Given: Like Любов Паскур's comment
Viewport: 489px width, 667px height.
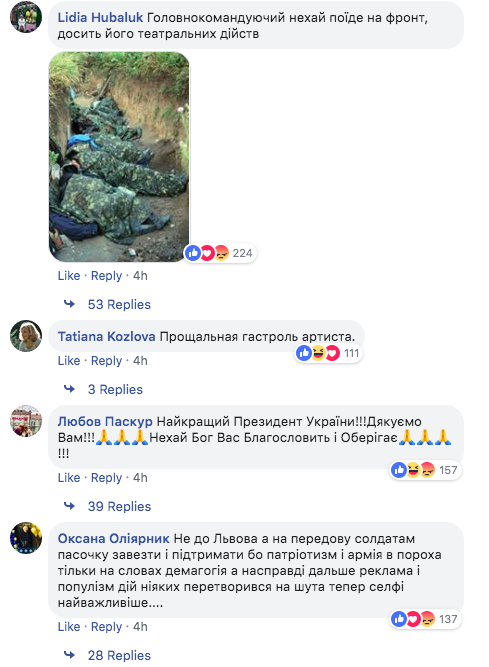Looking at the screenshot, I should pyautogui.click(x=69, y=478).
